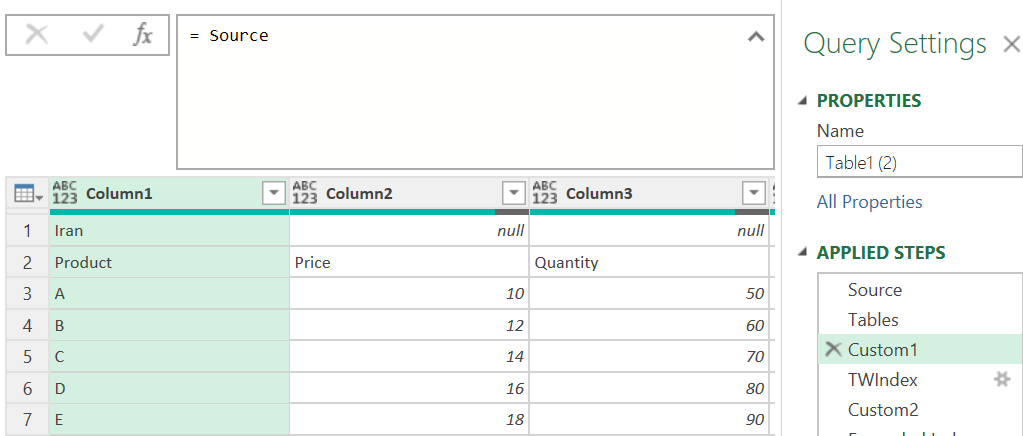Click the Column2 cell showing 14

pos(410,356)
